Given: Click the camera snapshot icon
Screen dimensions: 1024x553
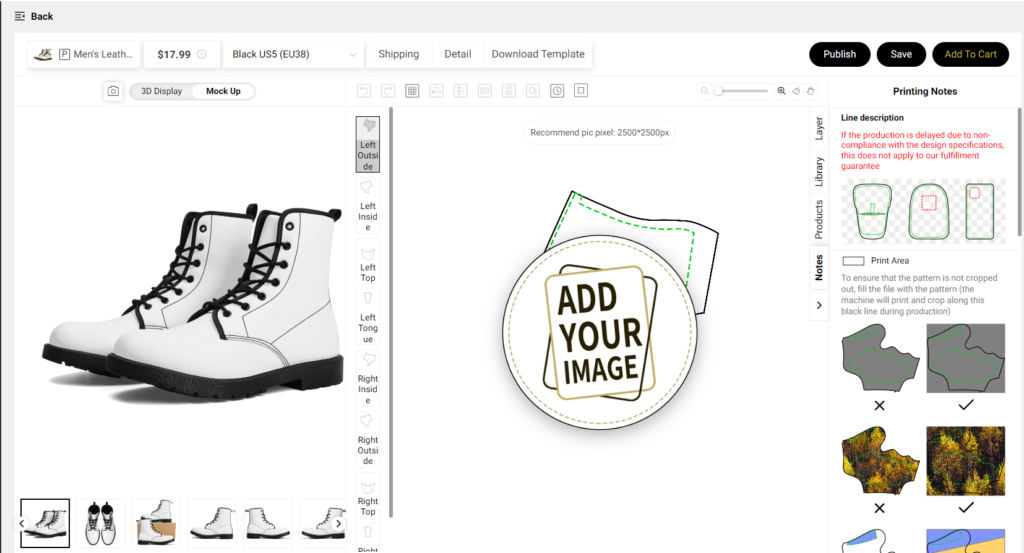Looking at the screenshot, I should coord(113,91).
